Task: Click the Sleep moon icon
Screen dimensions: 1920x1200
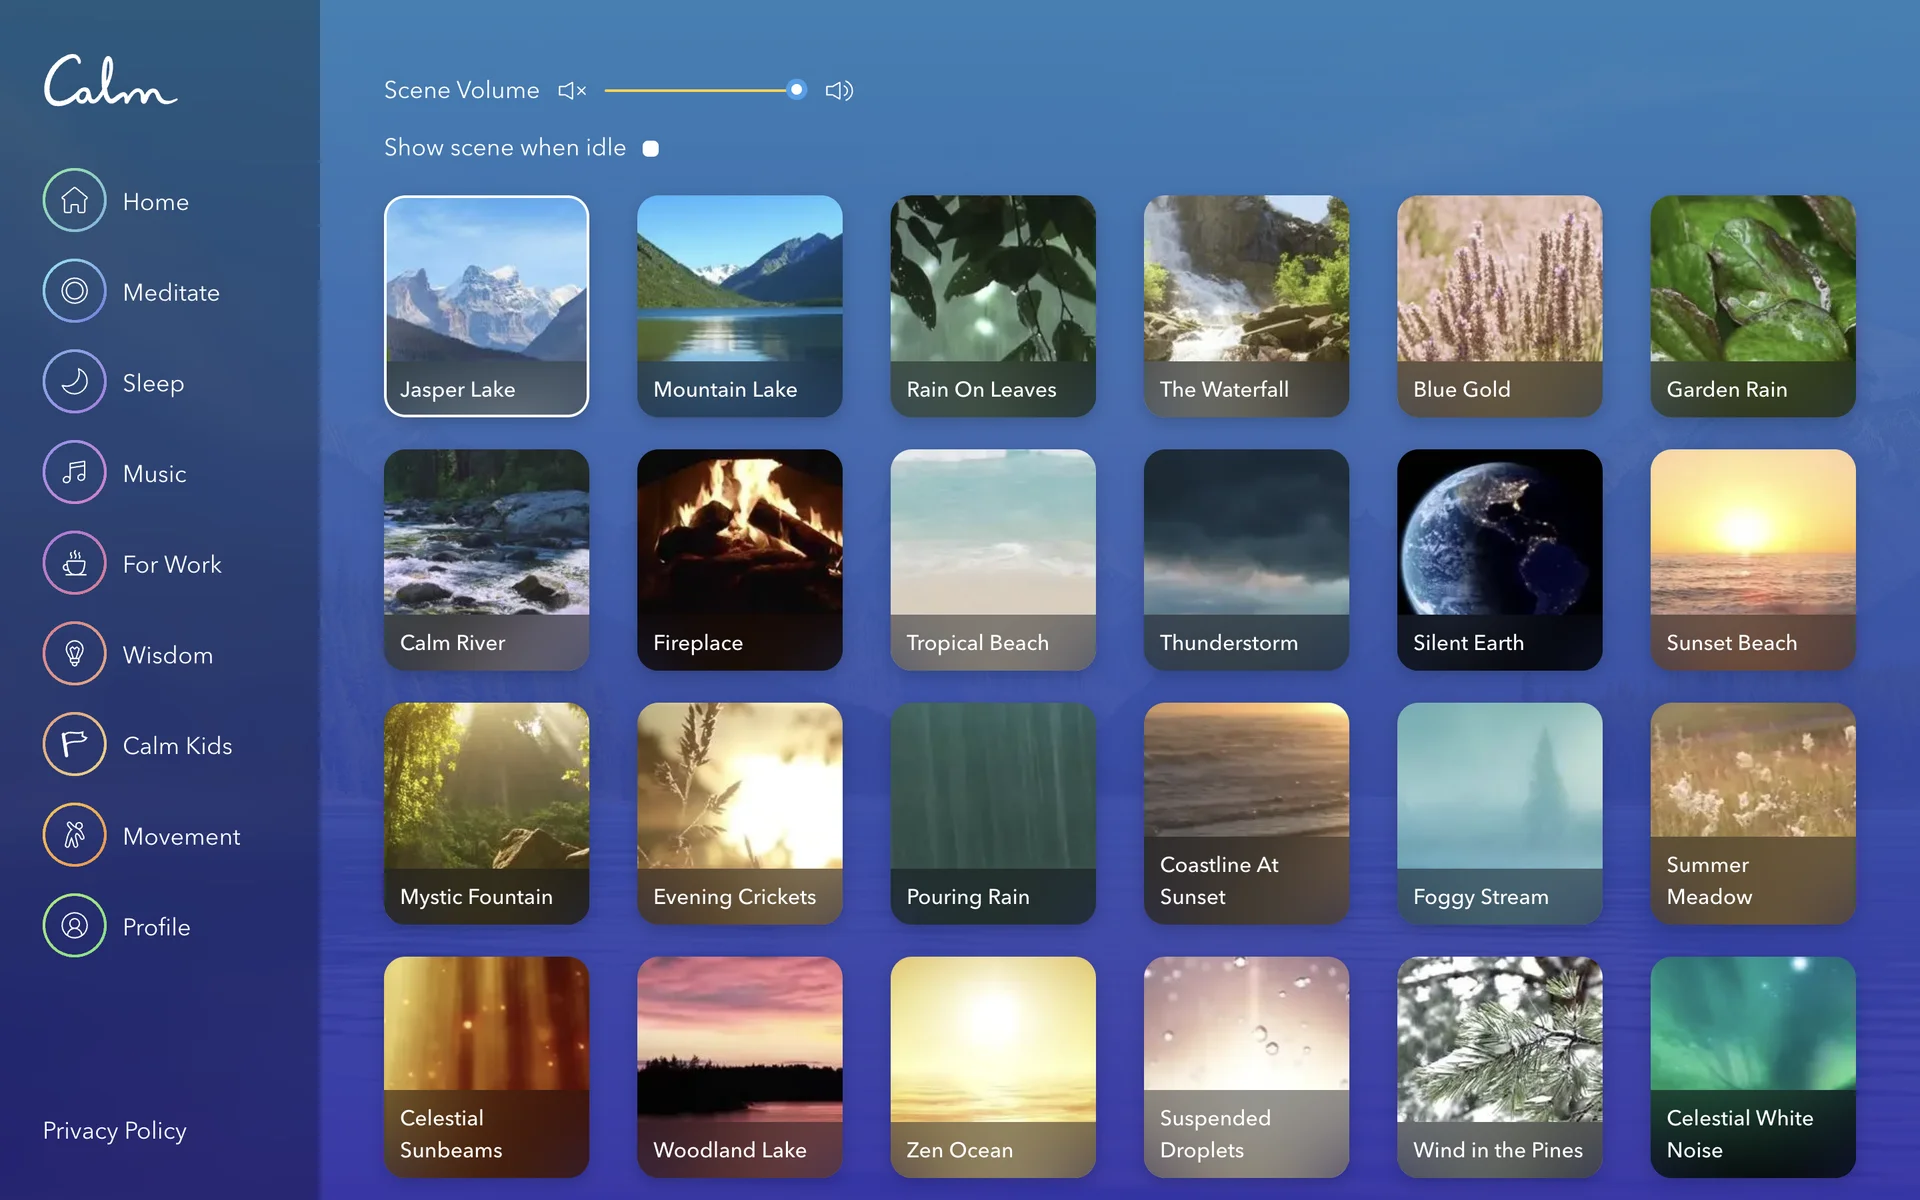Action: coord(74,382)
